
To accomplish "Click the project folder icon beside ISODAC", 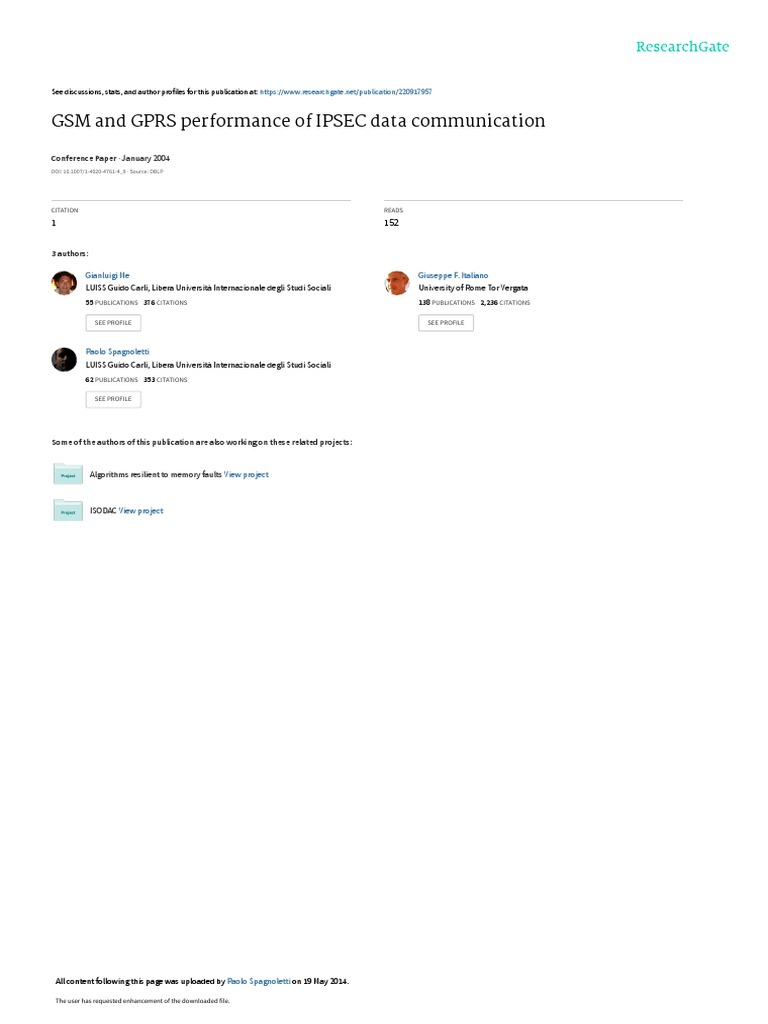I will tap(68, 510).
